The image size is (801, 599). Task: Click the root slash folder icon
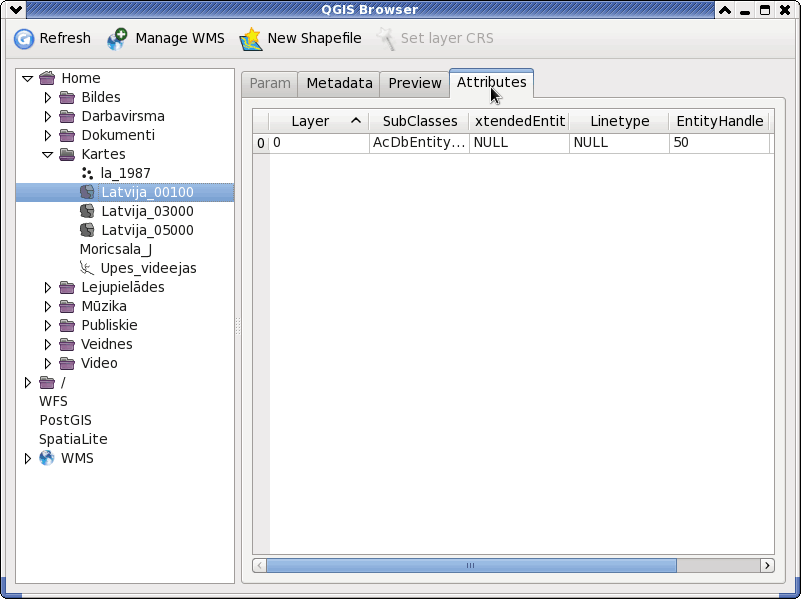[47, 382]
